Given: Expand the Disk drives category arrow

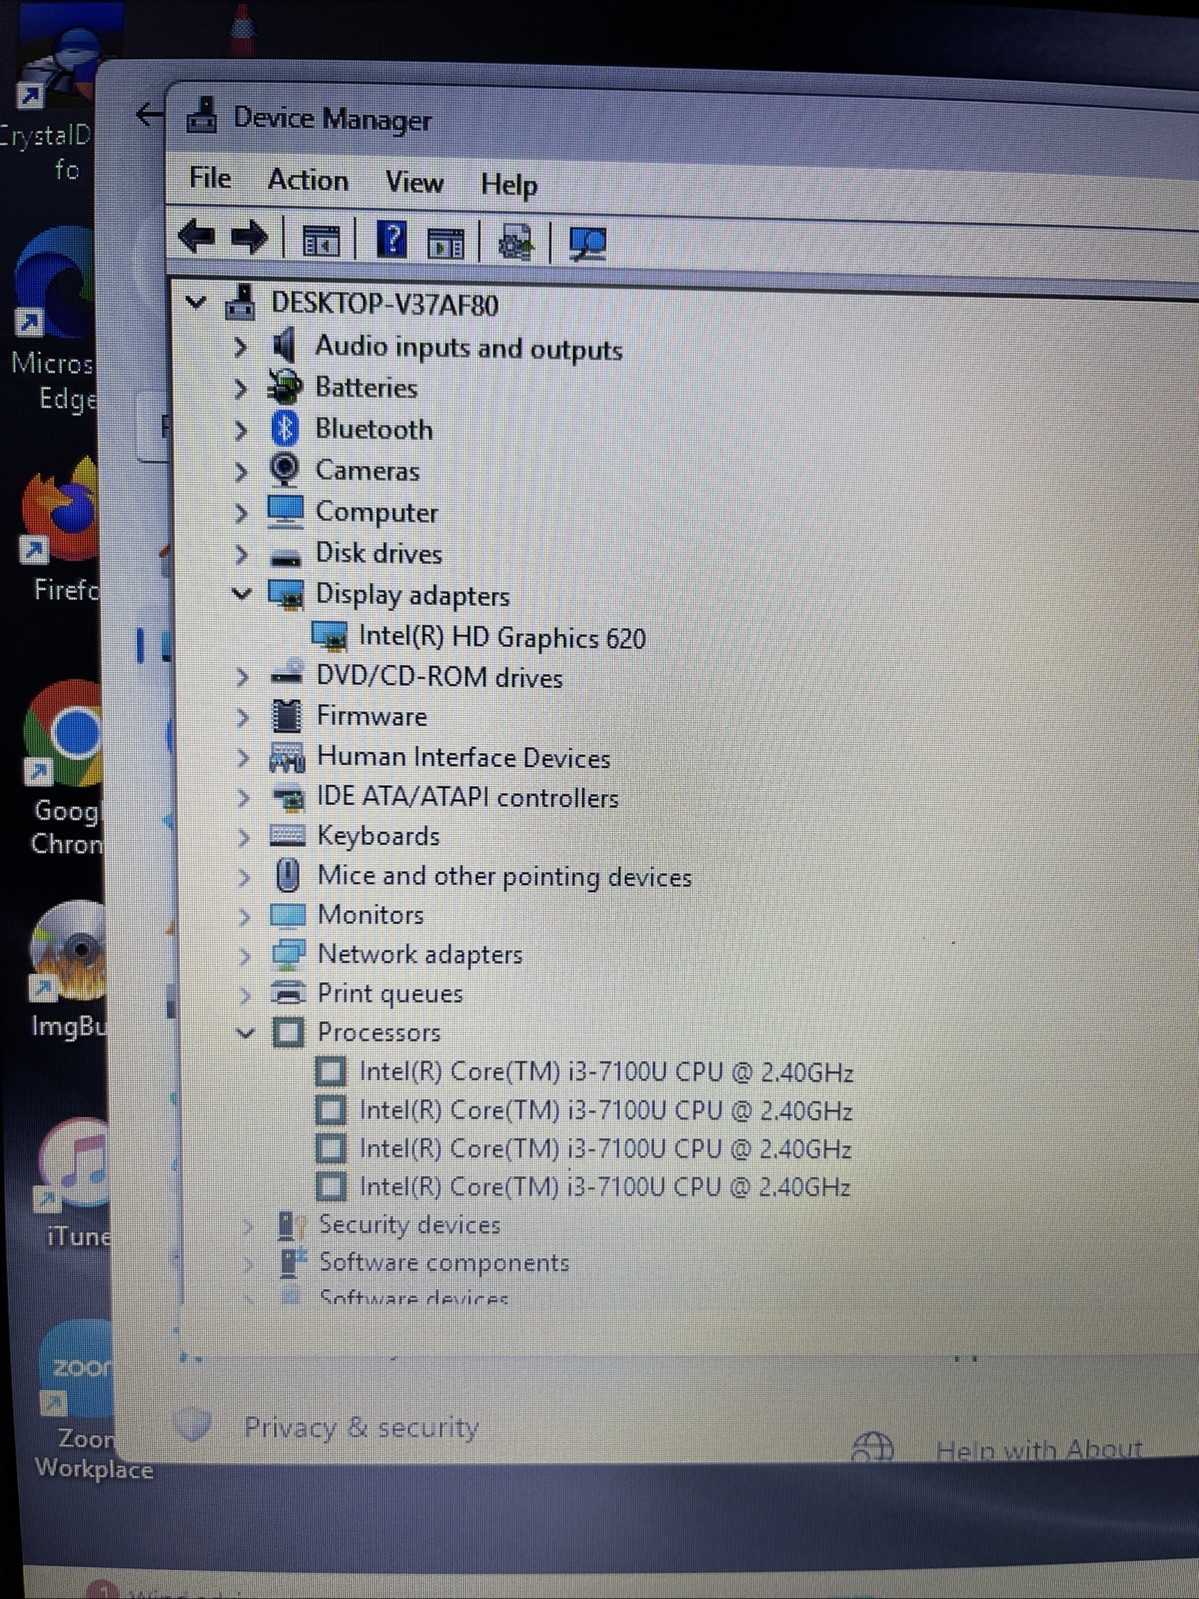Looking at the screenshot, I should [241, 554].
